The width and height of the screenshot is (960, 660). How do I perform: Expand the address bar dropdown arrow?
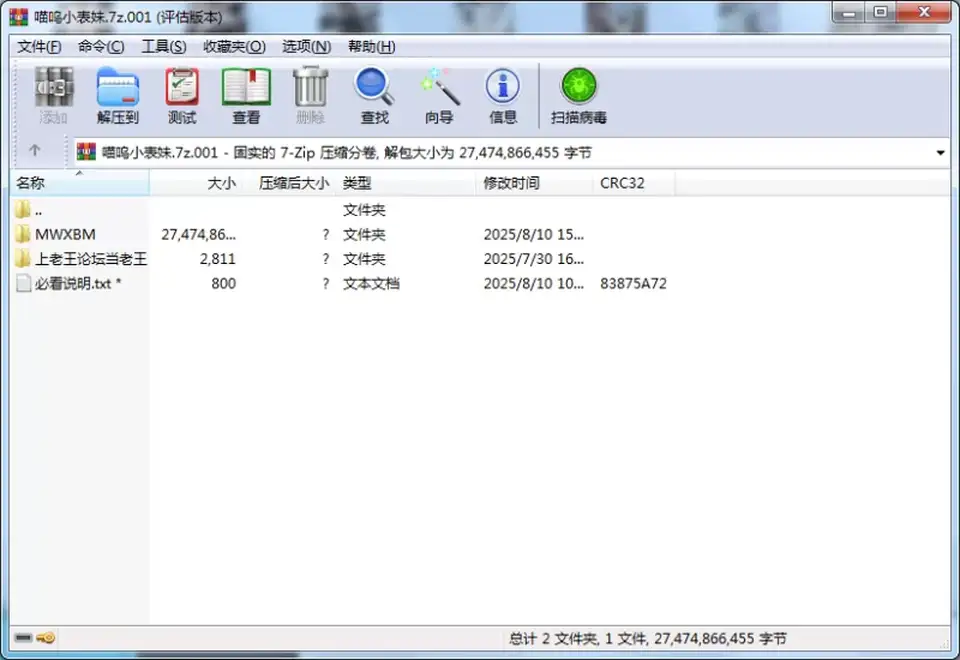pyautogui.click(x=940, y=152)
